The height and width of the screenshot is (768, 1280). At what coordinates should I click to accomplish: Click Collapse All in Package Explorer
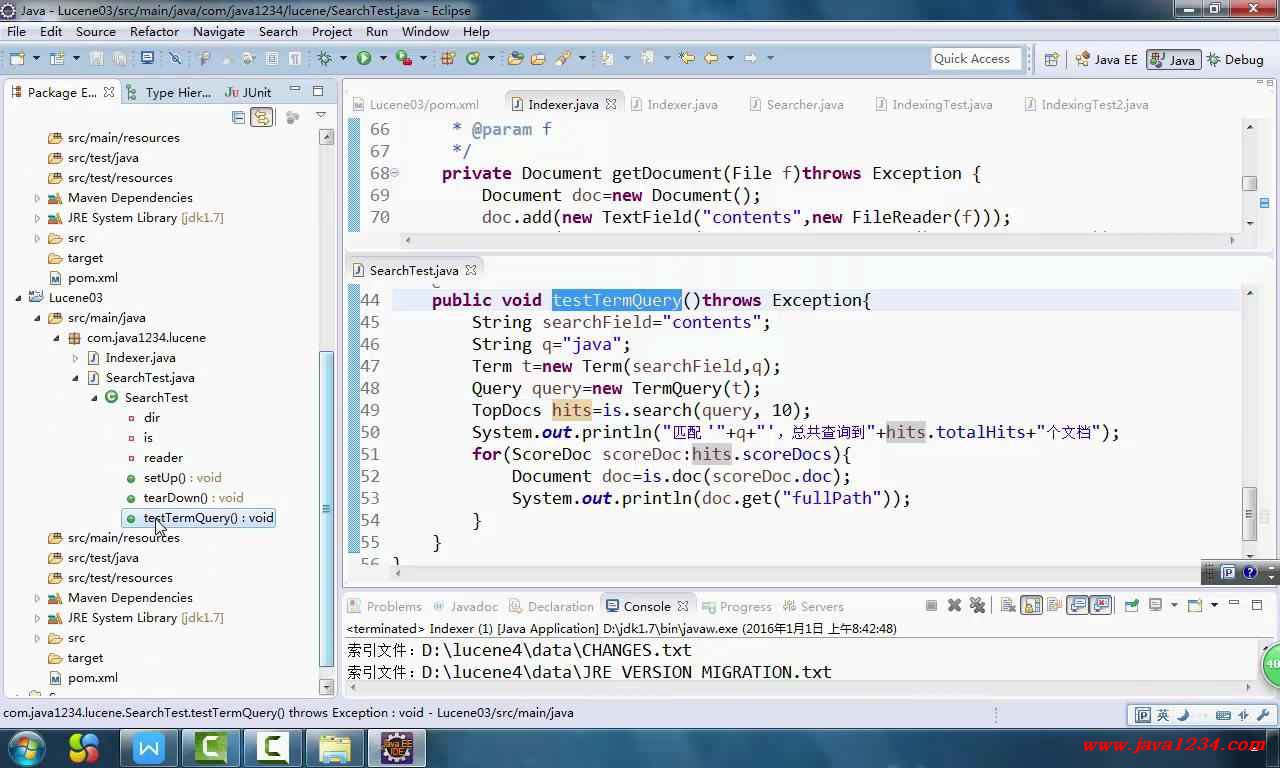click(x=238, y=117)
